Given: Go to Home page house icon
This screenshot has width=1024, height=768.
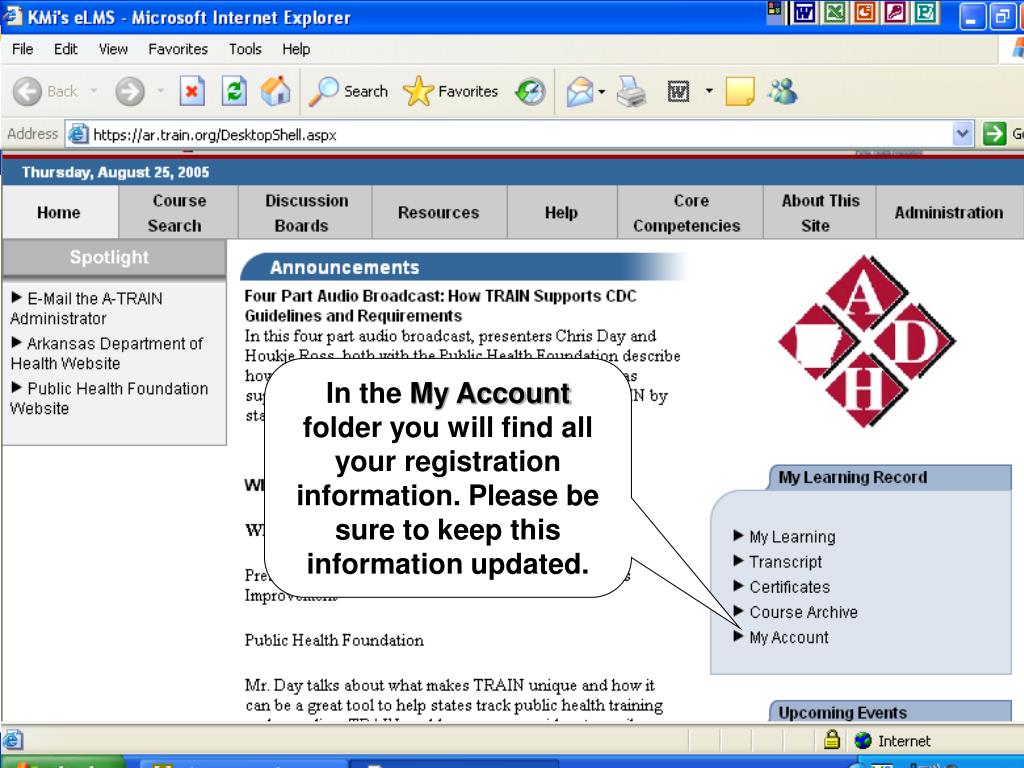Looking at the screenshot, I should [x=276, y=91].
